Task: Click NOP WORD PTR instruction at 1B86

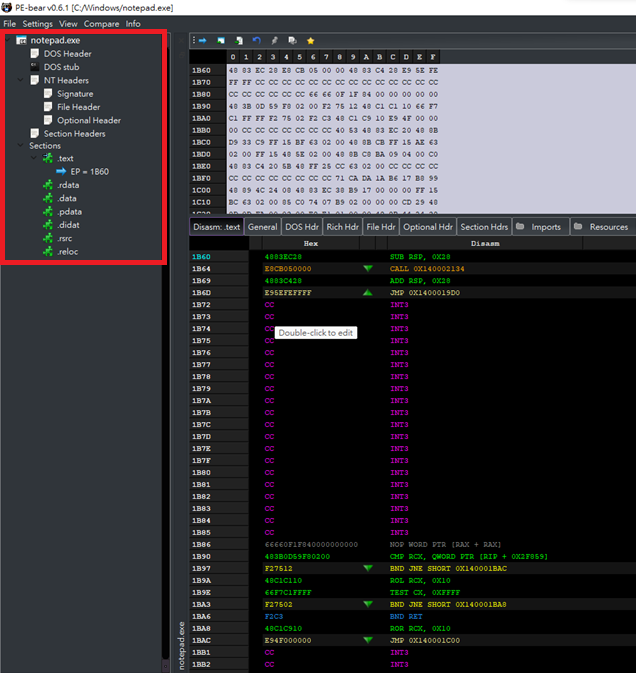Action: click(445, 544)
